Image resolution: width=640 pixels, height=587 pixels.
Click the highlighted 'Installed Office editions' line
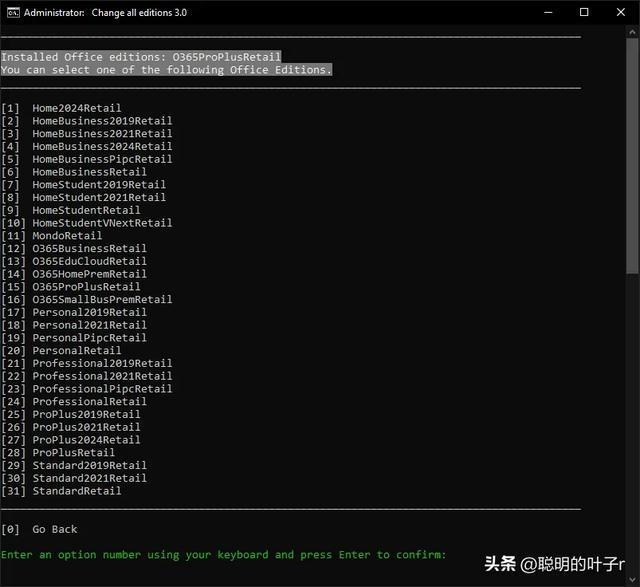[141, 57]
